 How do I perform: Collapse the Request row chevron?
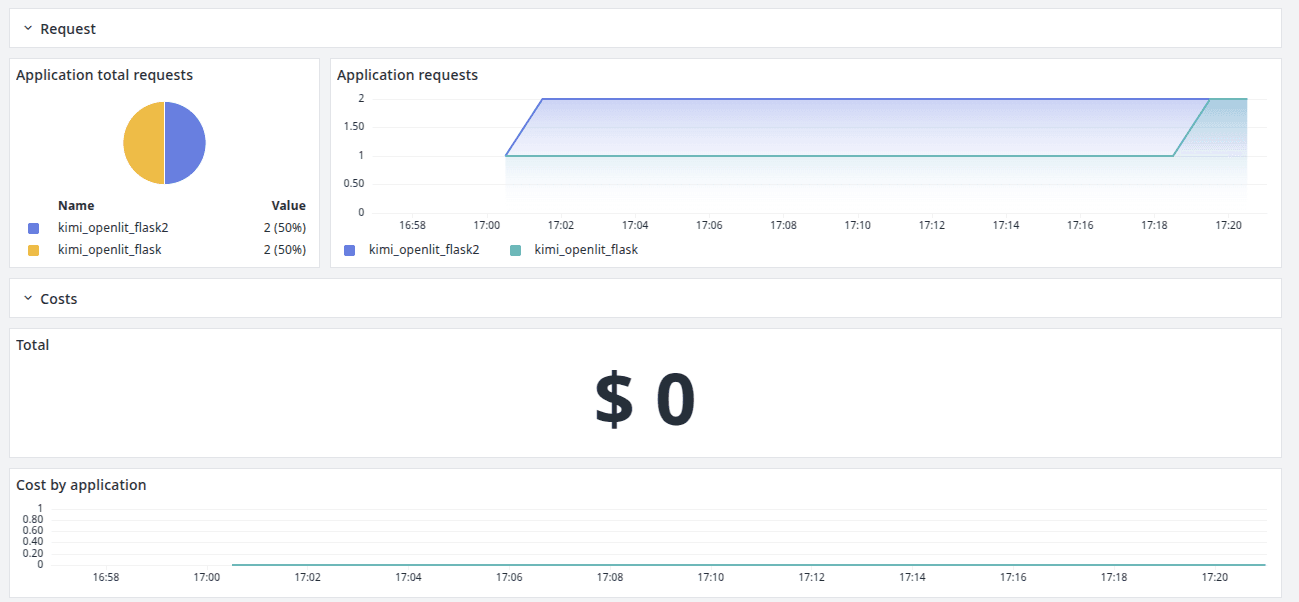[27, 29]
